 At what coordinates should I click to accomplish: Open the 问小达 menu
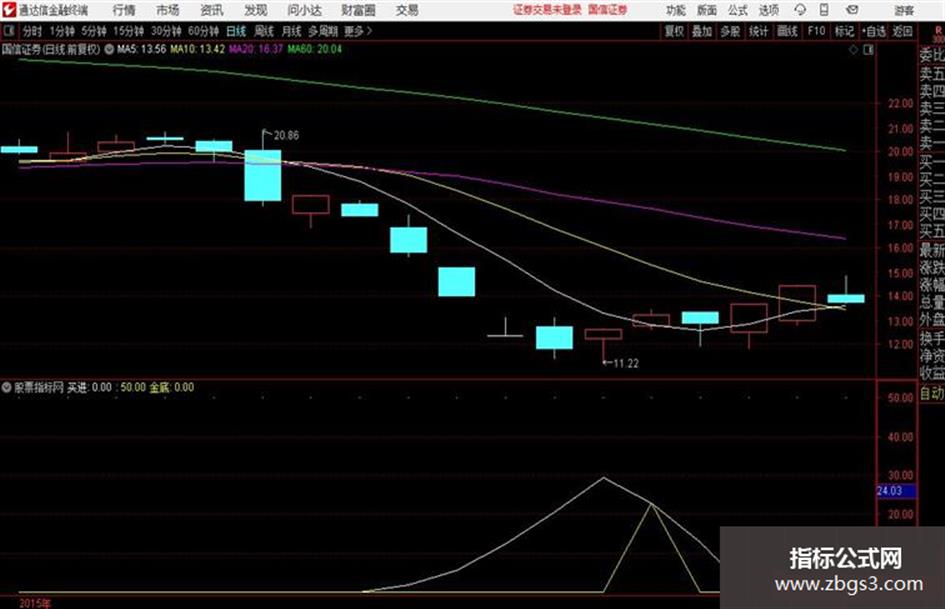pos(304,10)
